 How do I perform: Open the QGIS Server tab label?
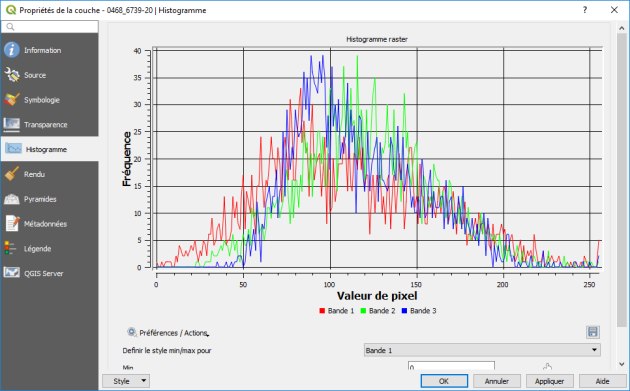43,274
